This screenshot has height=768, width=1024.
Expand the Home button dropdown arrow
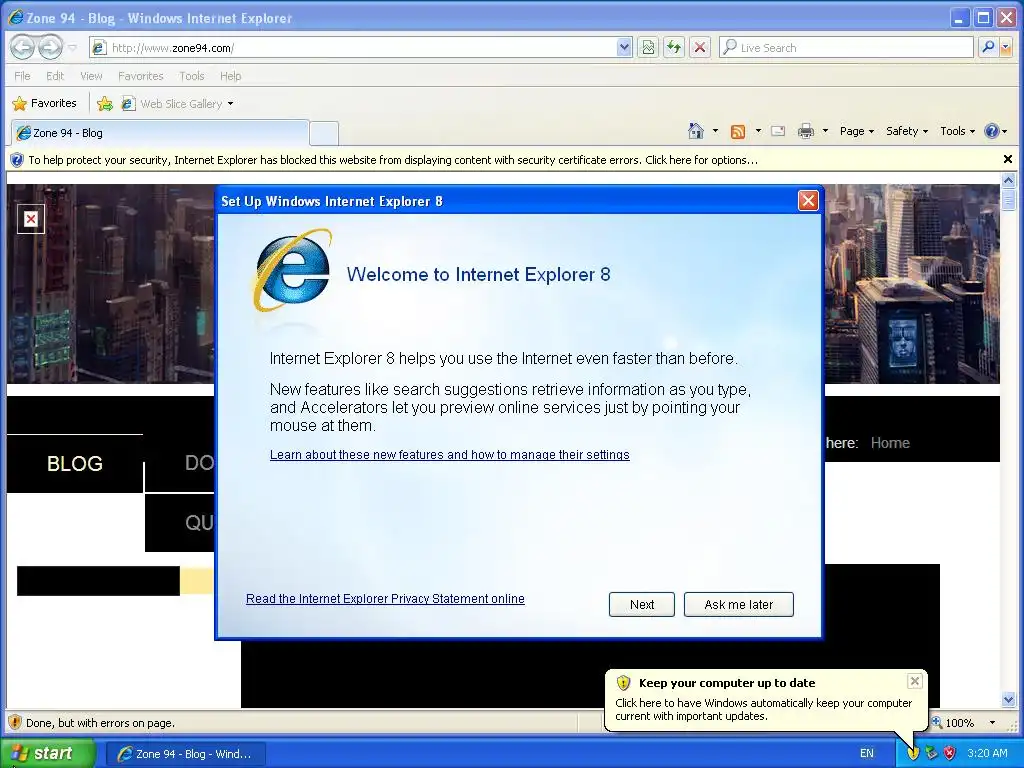coord(715,131)
